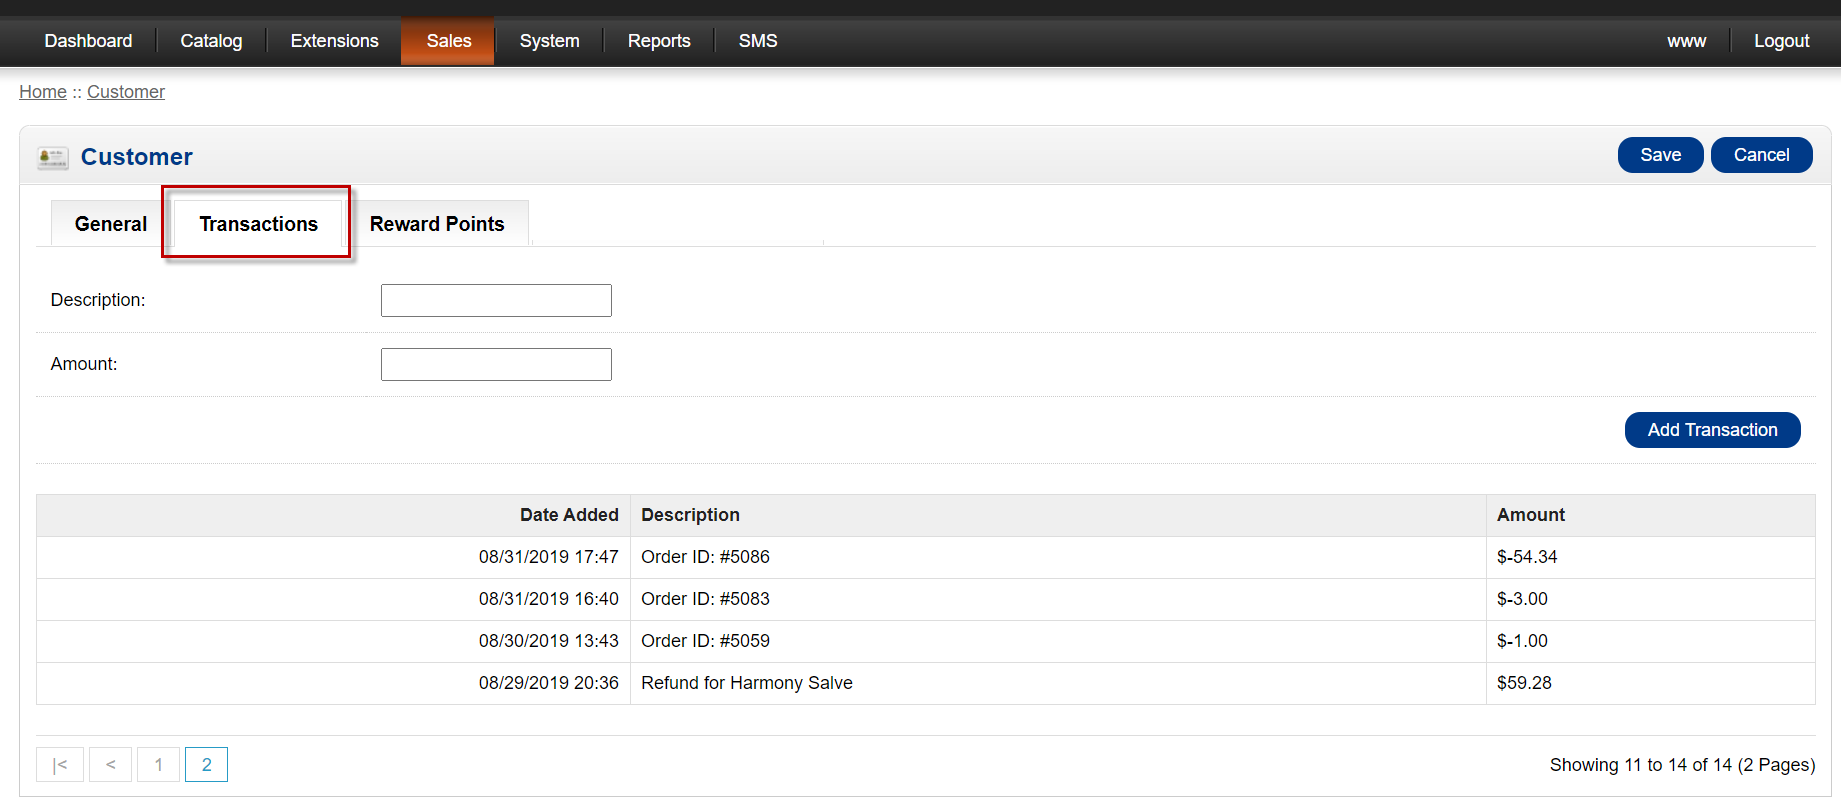Go to Home breadcrumb link
The image size is (1841, 801).
(43, 92)
